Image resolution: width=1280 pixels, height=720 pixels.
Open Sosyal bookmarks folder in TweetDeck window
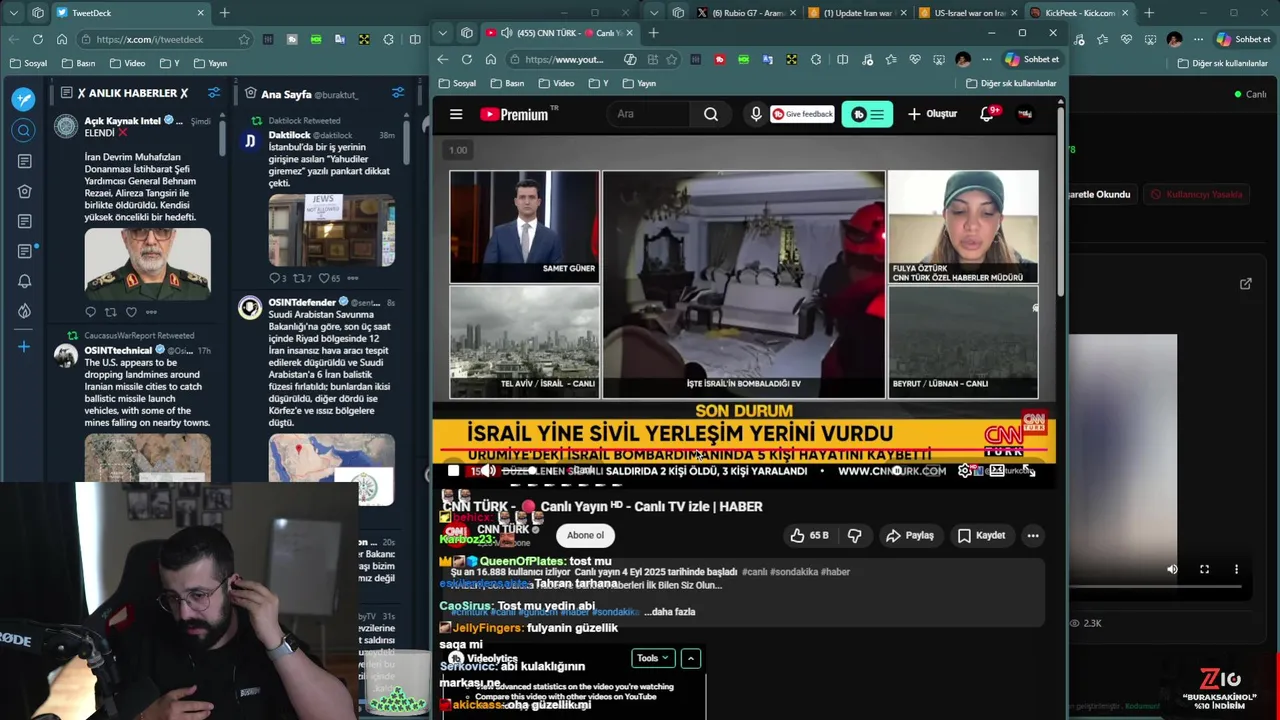[29, 63]
